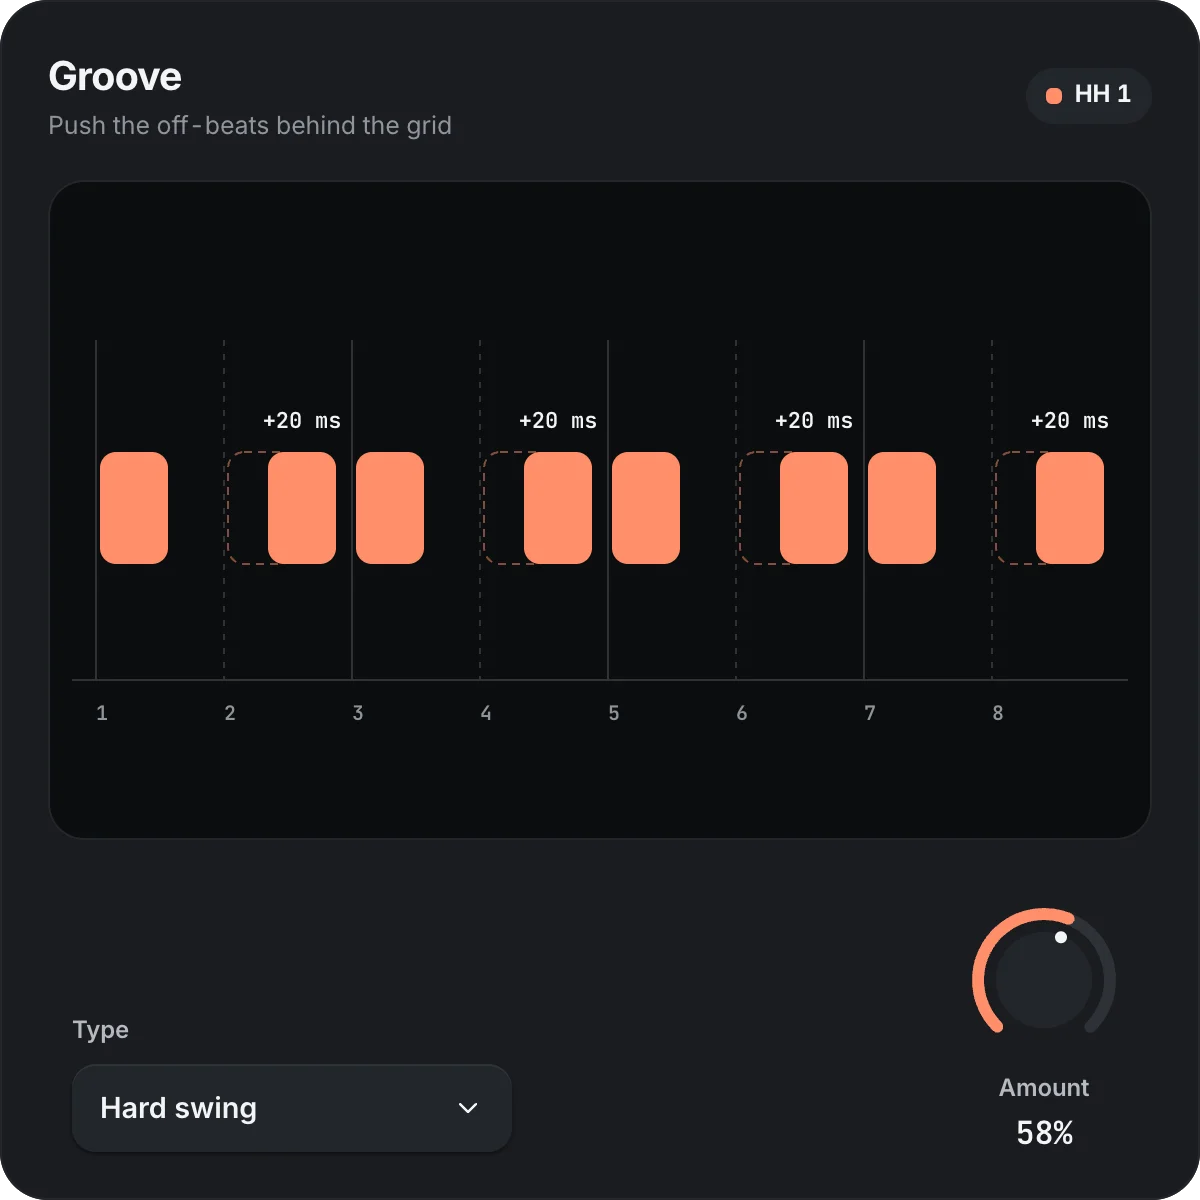The height and width of the screenshot is (1200, 1200).
Task: Select the shifted hit block after step 2
Action: [302, 508]
